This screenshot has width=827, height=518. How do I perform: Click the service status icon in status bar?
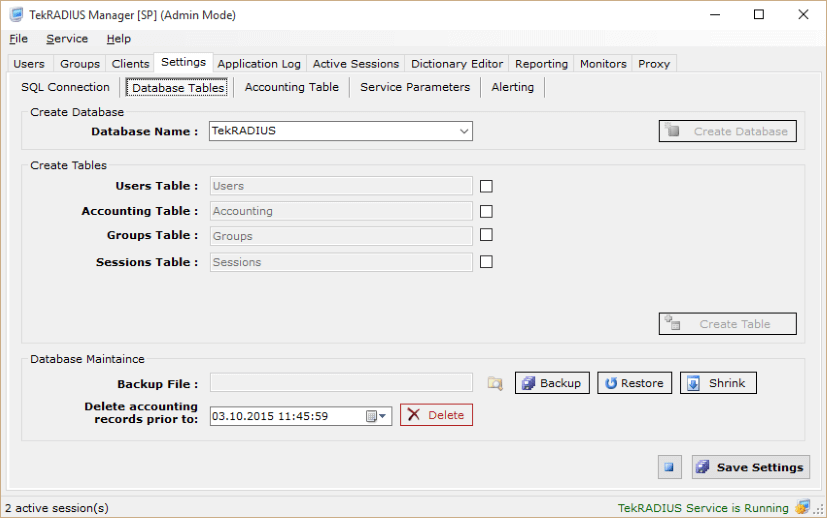coord(802,507)
